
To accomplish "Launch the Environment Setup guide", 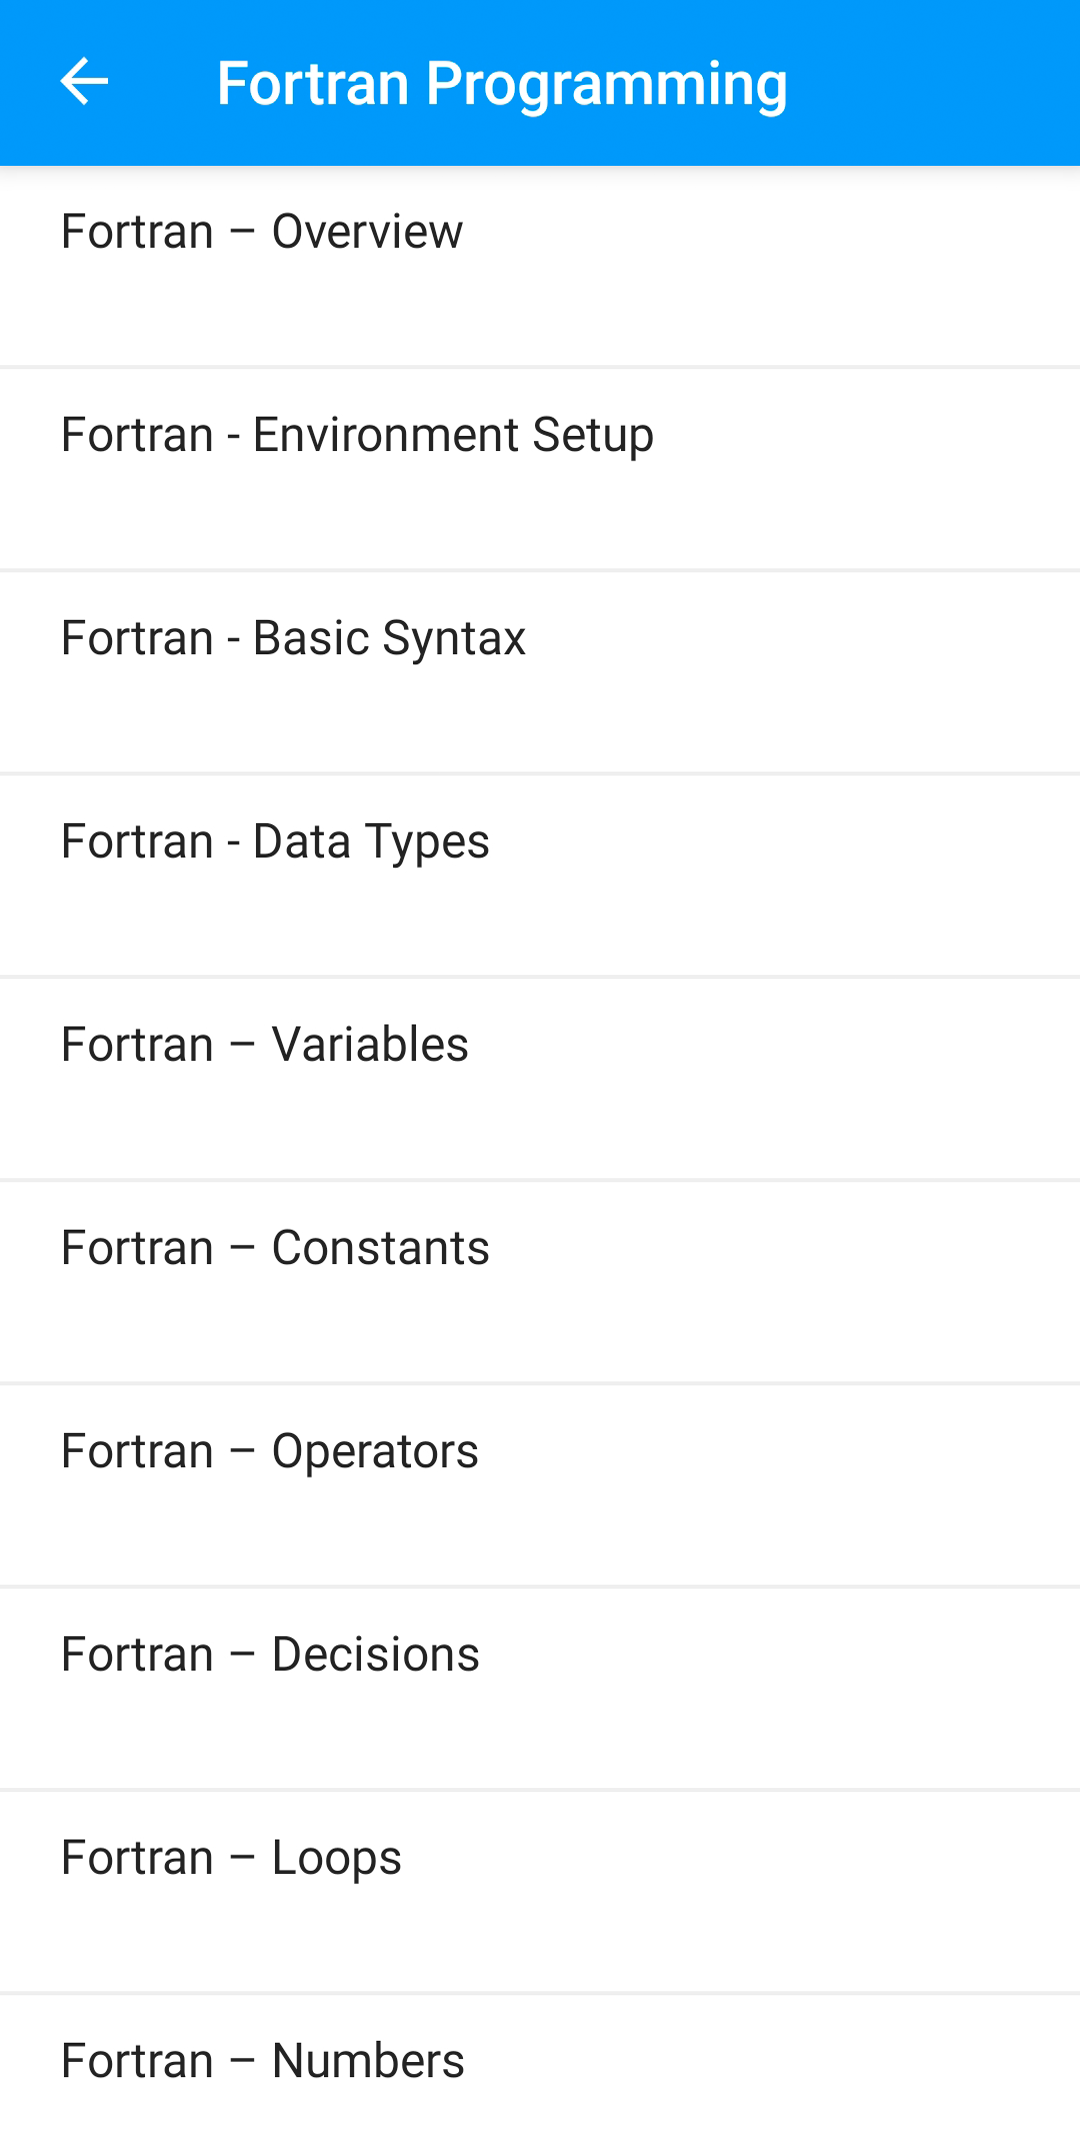I will click(357, 435).
